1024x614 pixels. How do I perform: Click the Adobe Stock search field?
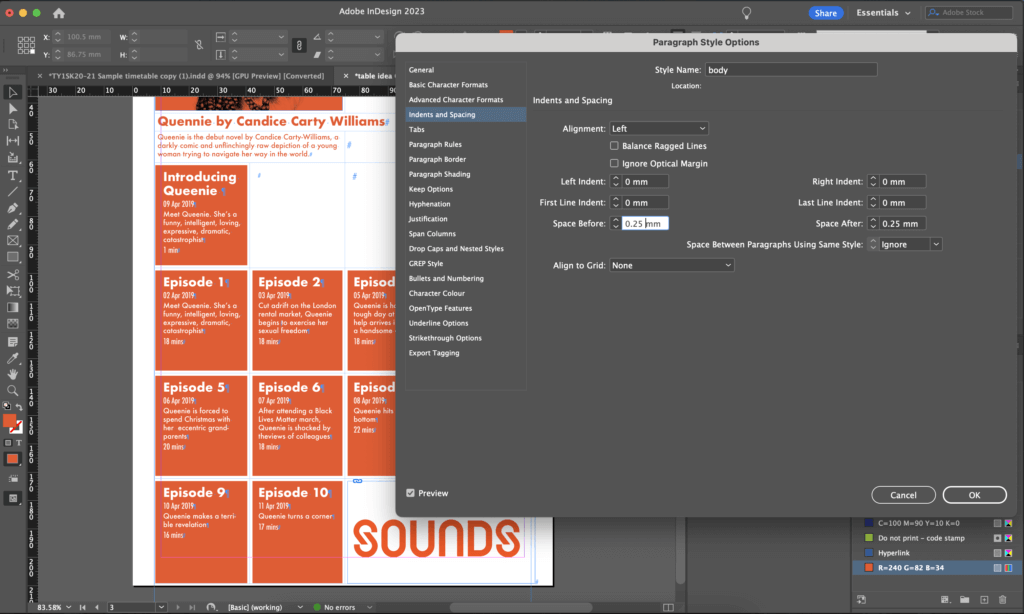(968, 12)
